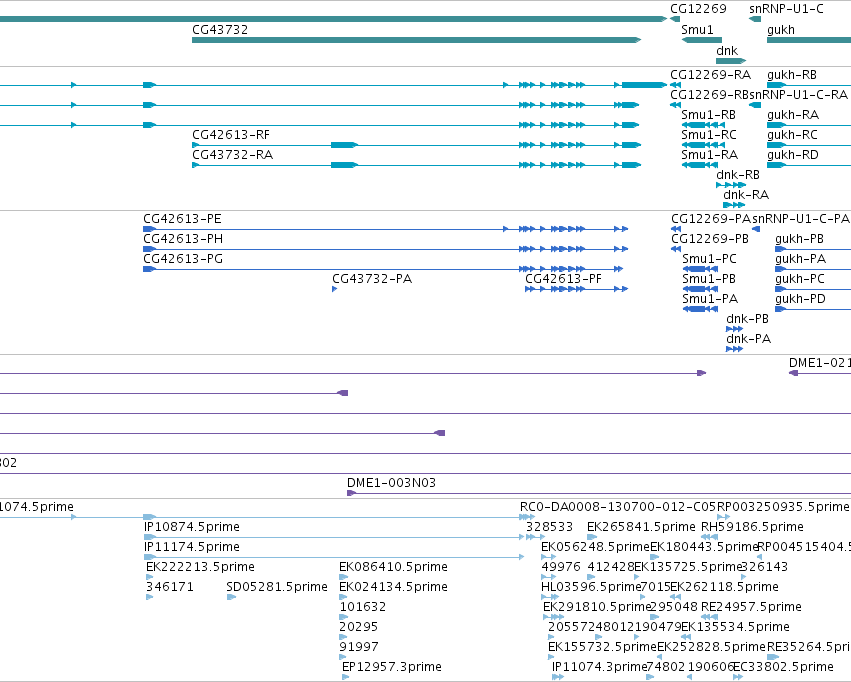Click the CG43732-PA protein arrow glyph
The width and height of the screenshot is (851, 682).
tap(335, 289)
